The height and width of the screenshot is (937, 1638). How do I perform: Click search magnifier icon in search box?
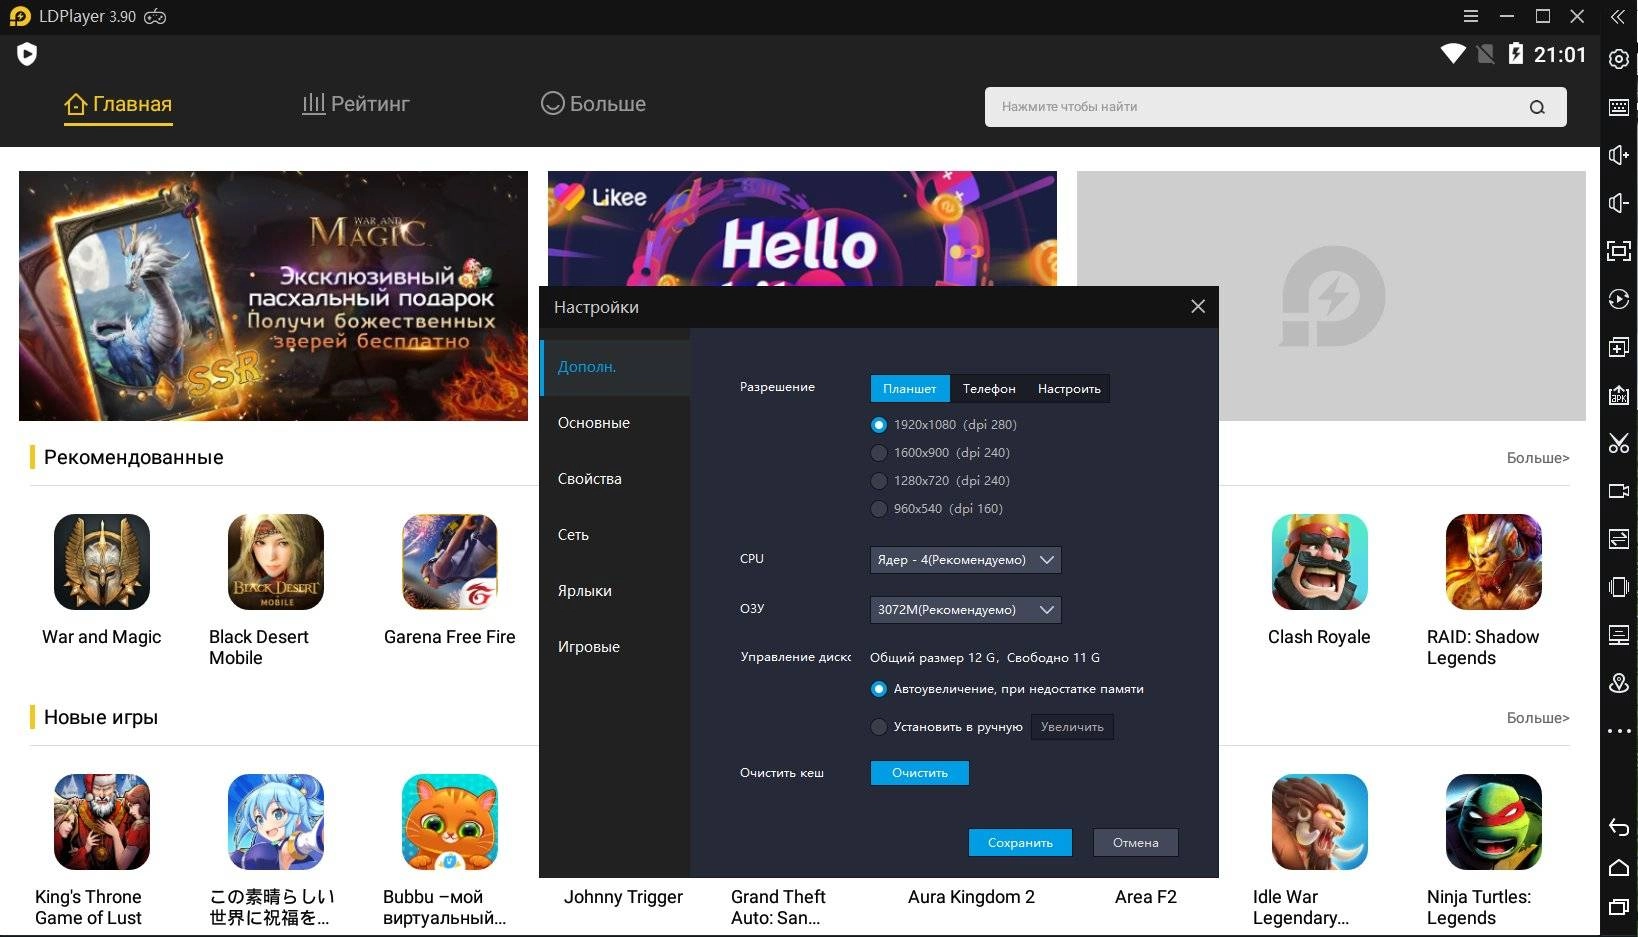pos(1537,107)
